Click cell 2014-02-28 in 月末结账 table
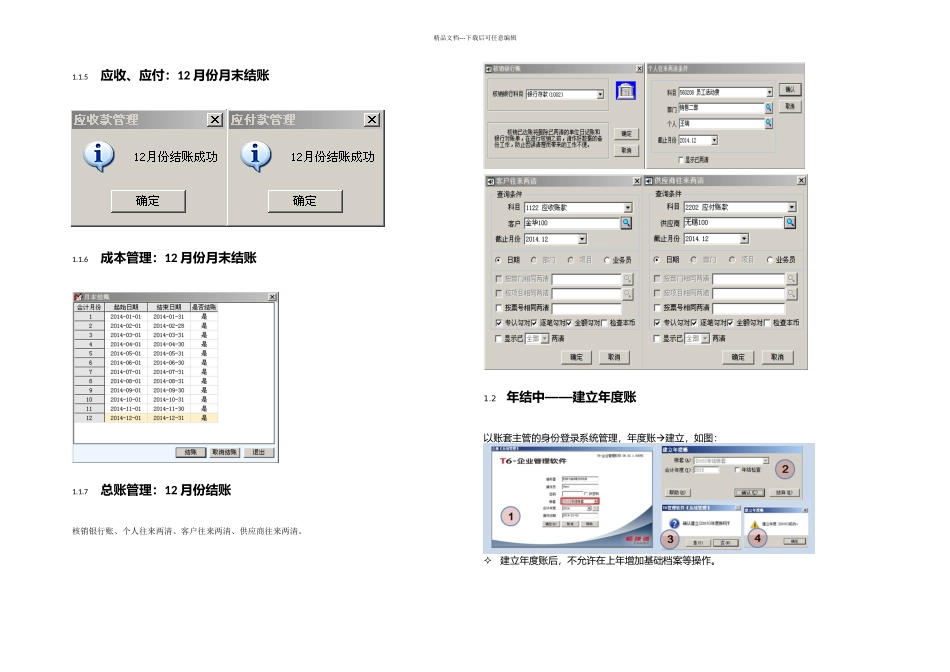This screenshot has height=672, width=950. [x=168, y=326]
